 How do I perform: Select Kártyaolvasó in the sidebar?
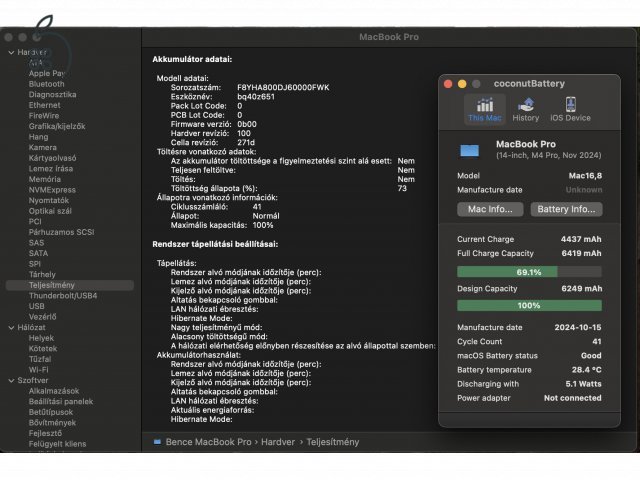coord(52,158)
